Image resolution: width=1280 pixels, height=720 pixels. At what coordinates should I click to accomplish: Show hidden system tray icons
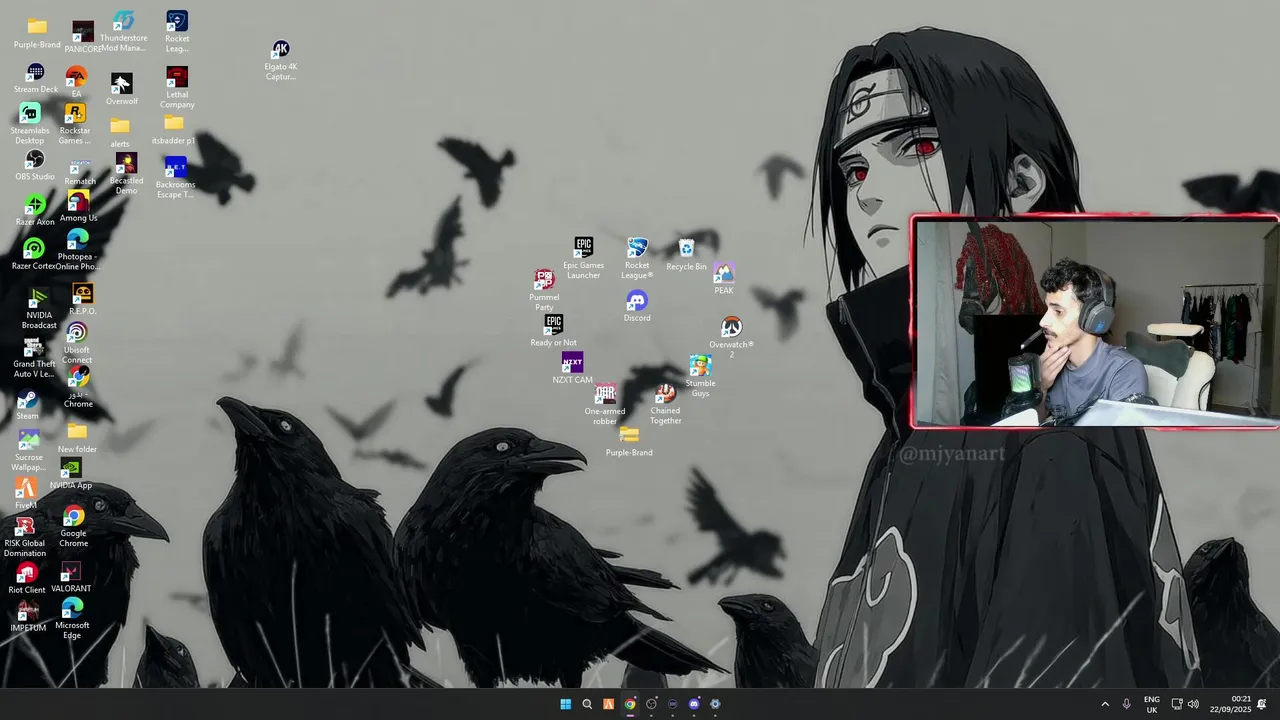click(1105, 704)
